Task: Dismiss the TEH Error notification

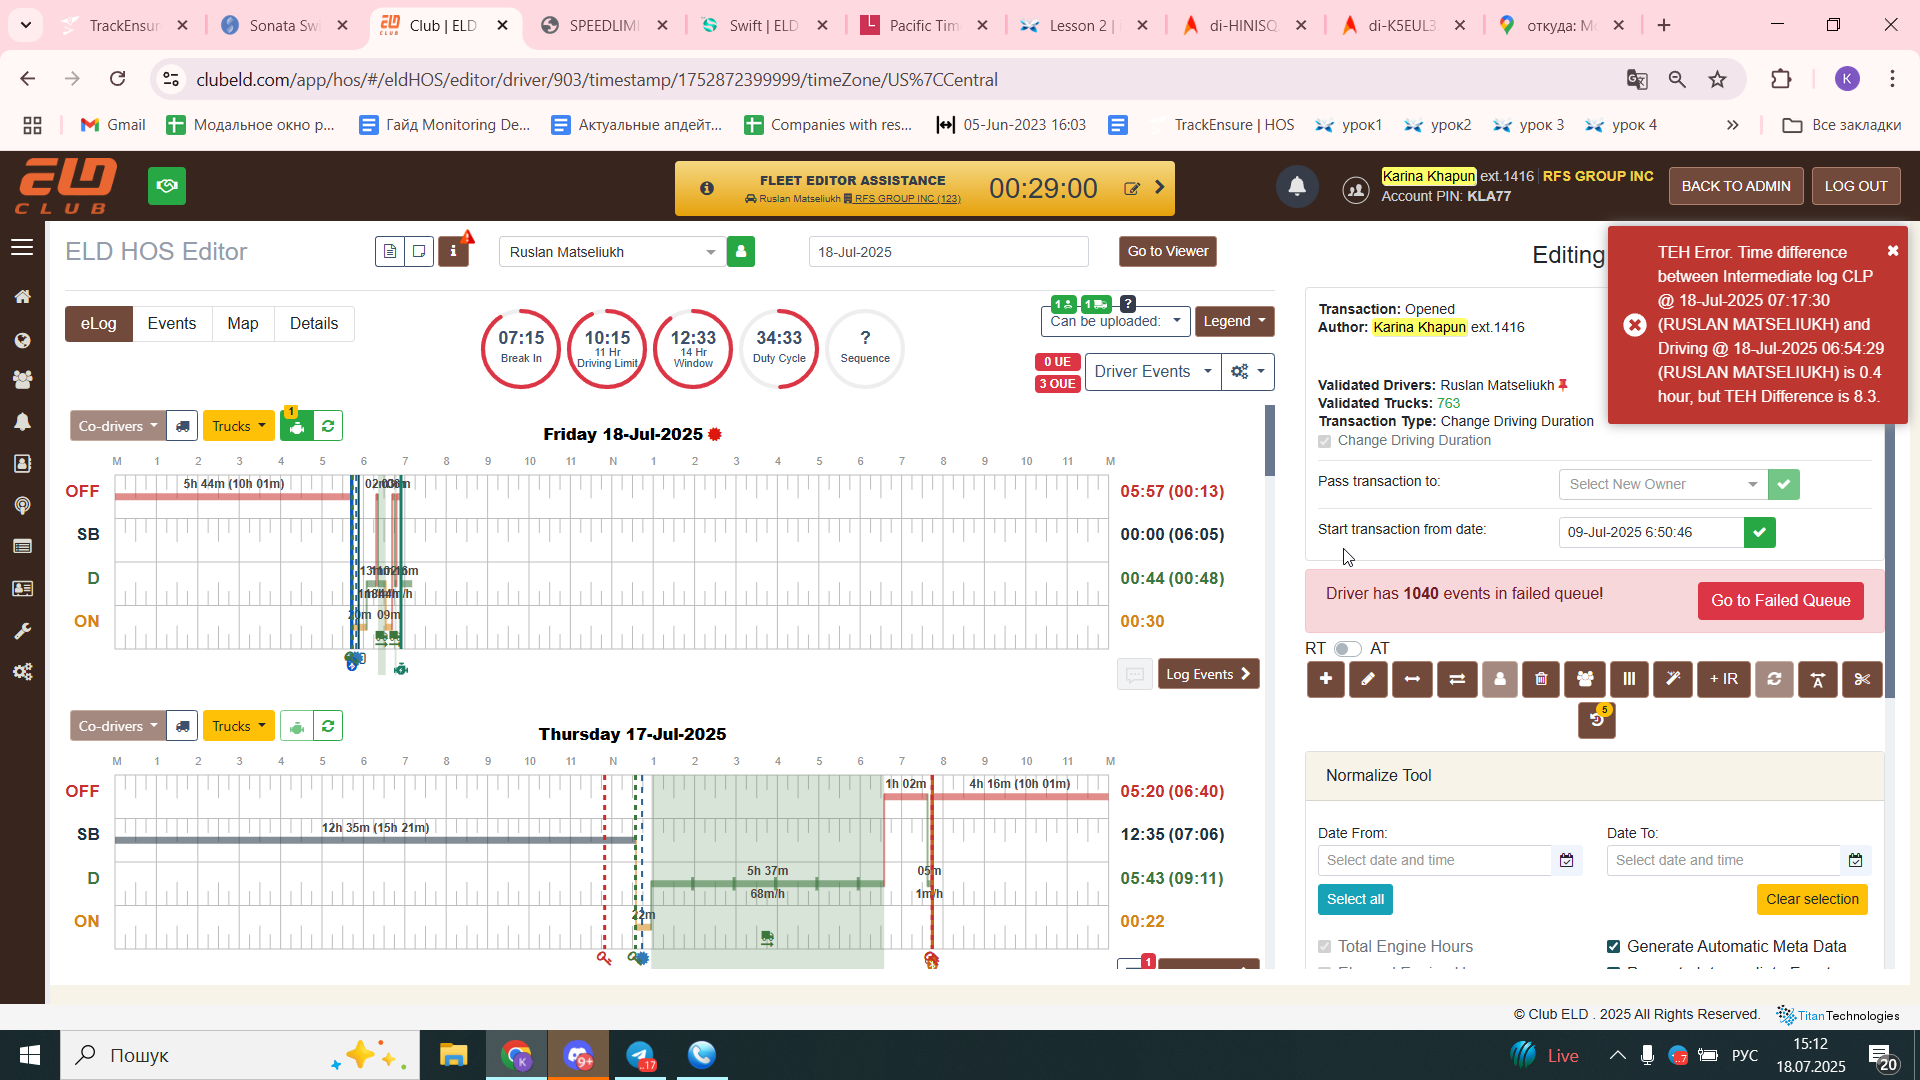Action: click(x=1893, y=251)
